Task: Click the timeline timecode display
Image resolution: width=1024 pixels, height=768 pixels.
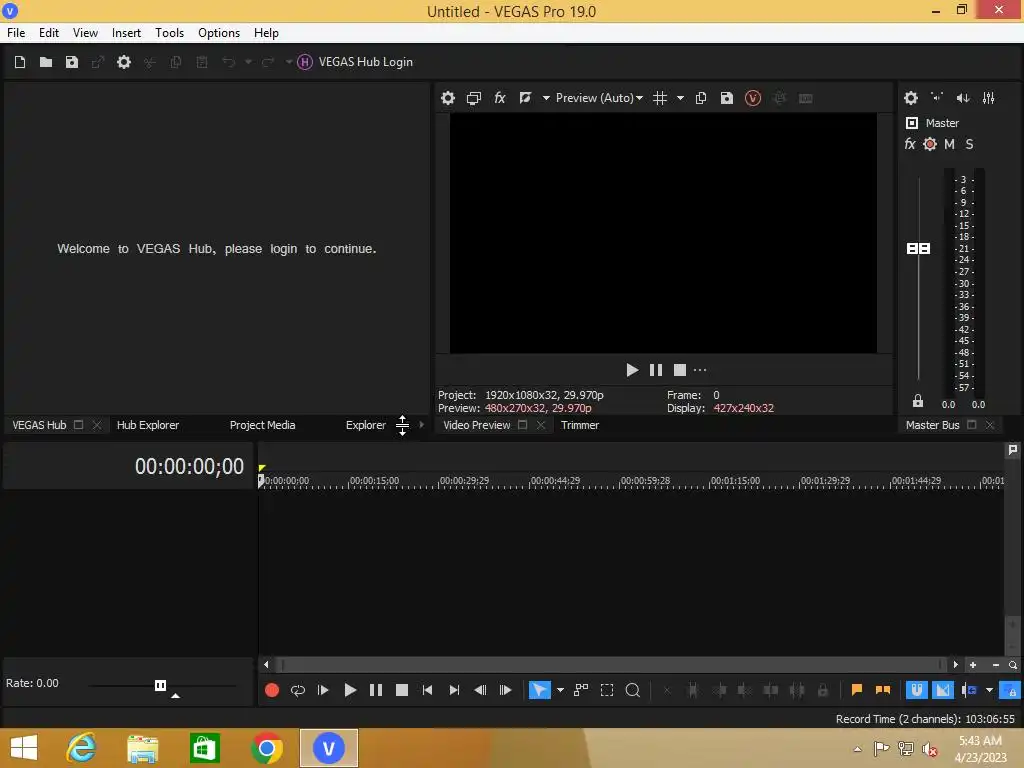Action: coord(189,466)
